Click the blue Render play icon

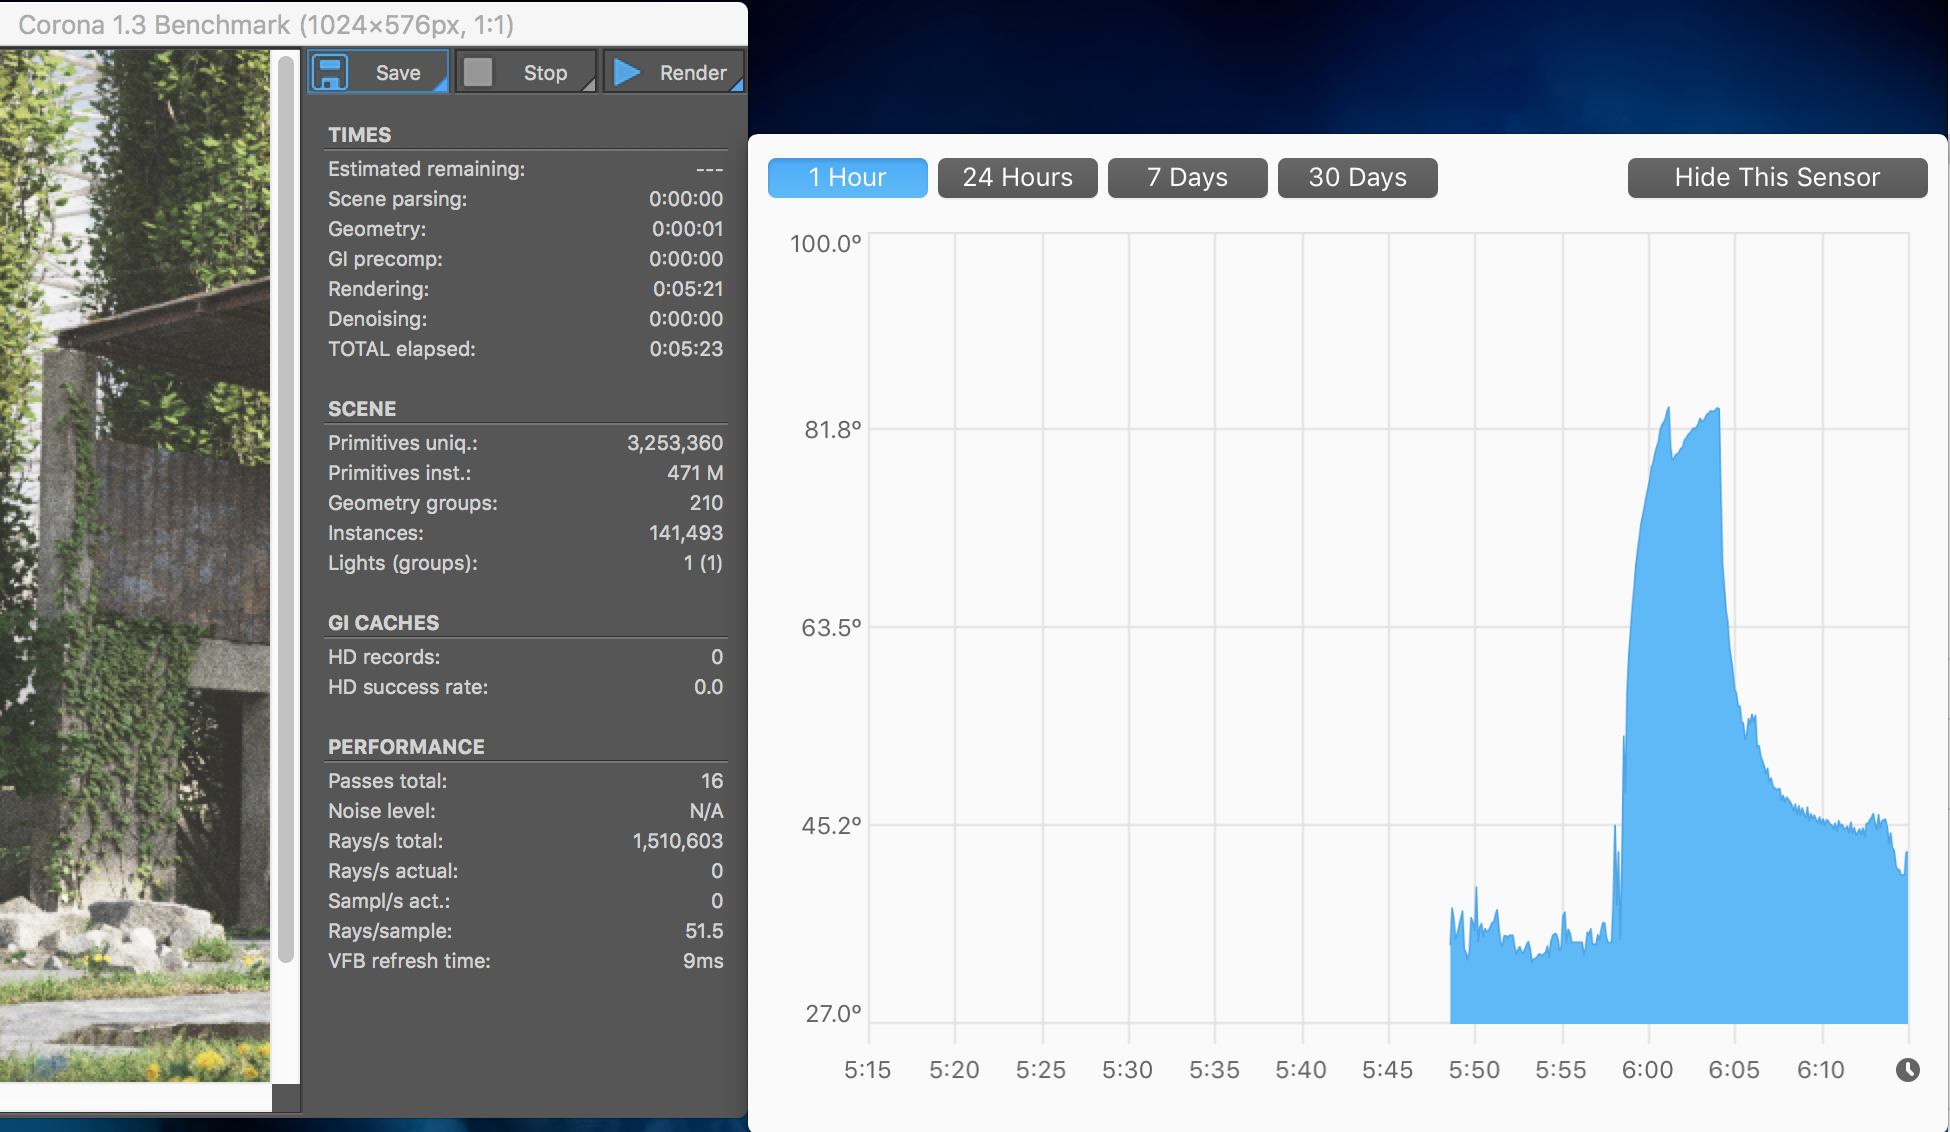click(627, 72)
